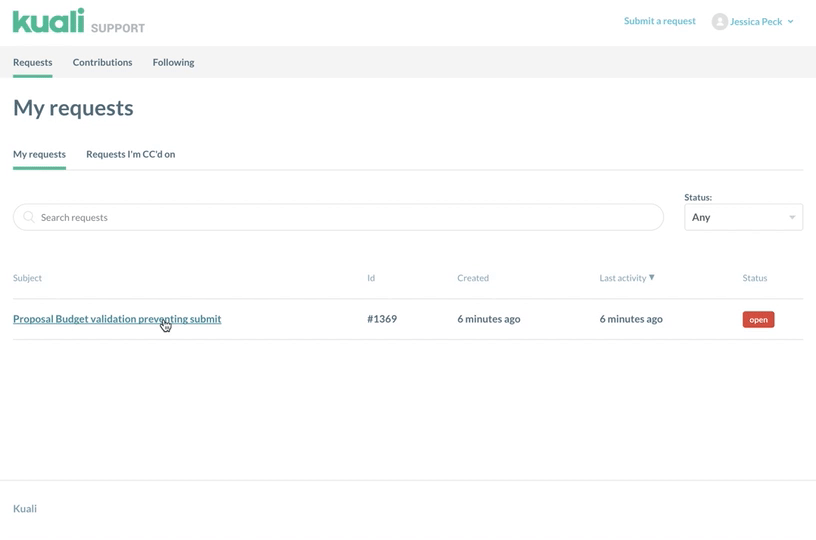Viewport: 816px width, 540px height.
Task: Click the Id column header
Action: [371, 278]
